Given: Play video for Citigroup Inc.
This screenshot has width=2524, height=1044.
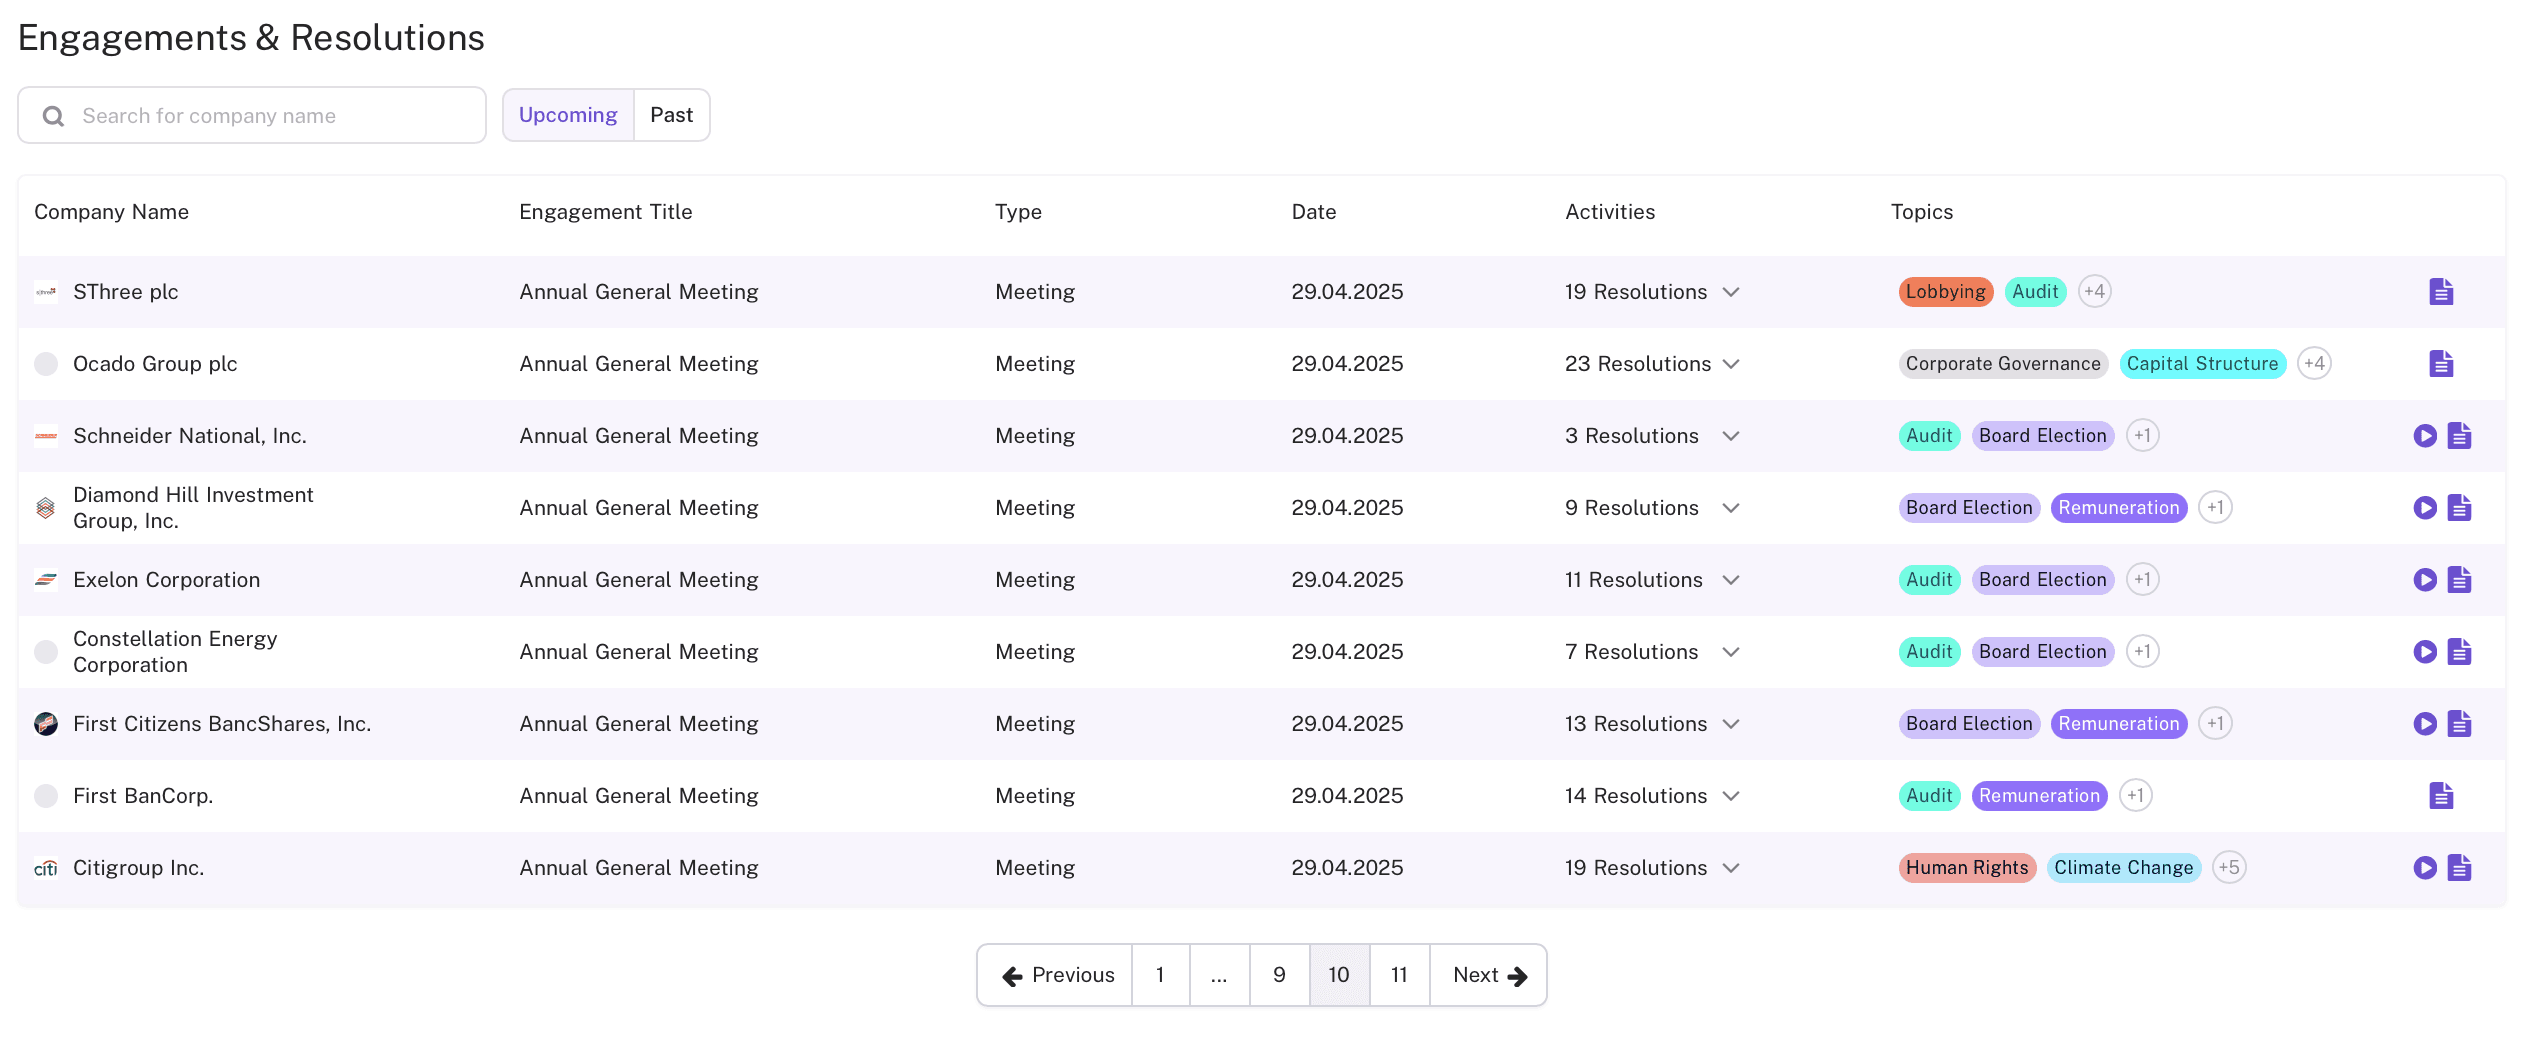Looking at the screenshot, I should click(x=2424, y=868).
